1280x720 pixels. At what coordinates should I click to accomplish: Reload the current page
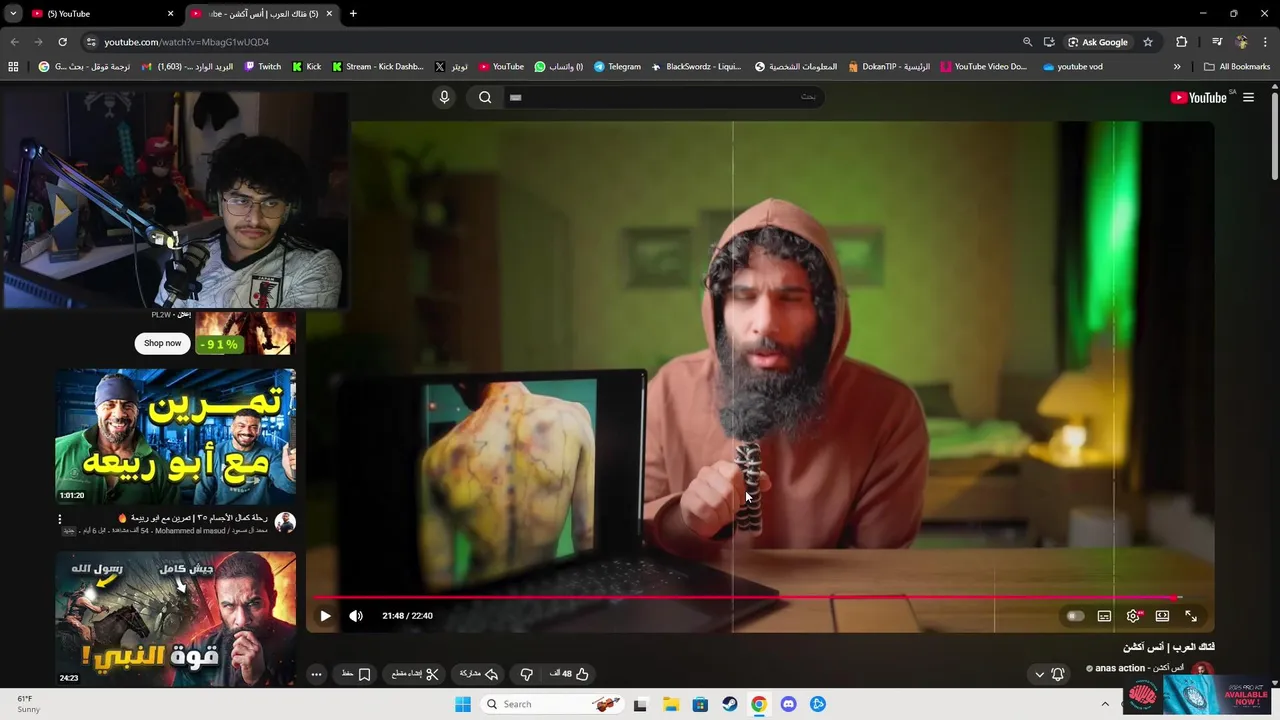pyautogui.click(x=62, y=42)
